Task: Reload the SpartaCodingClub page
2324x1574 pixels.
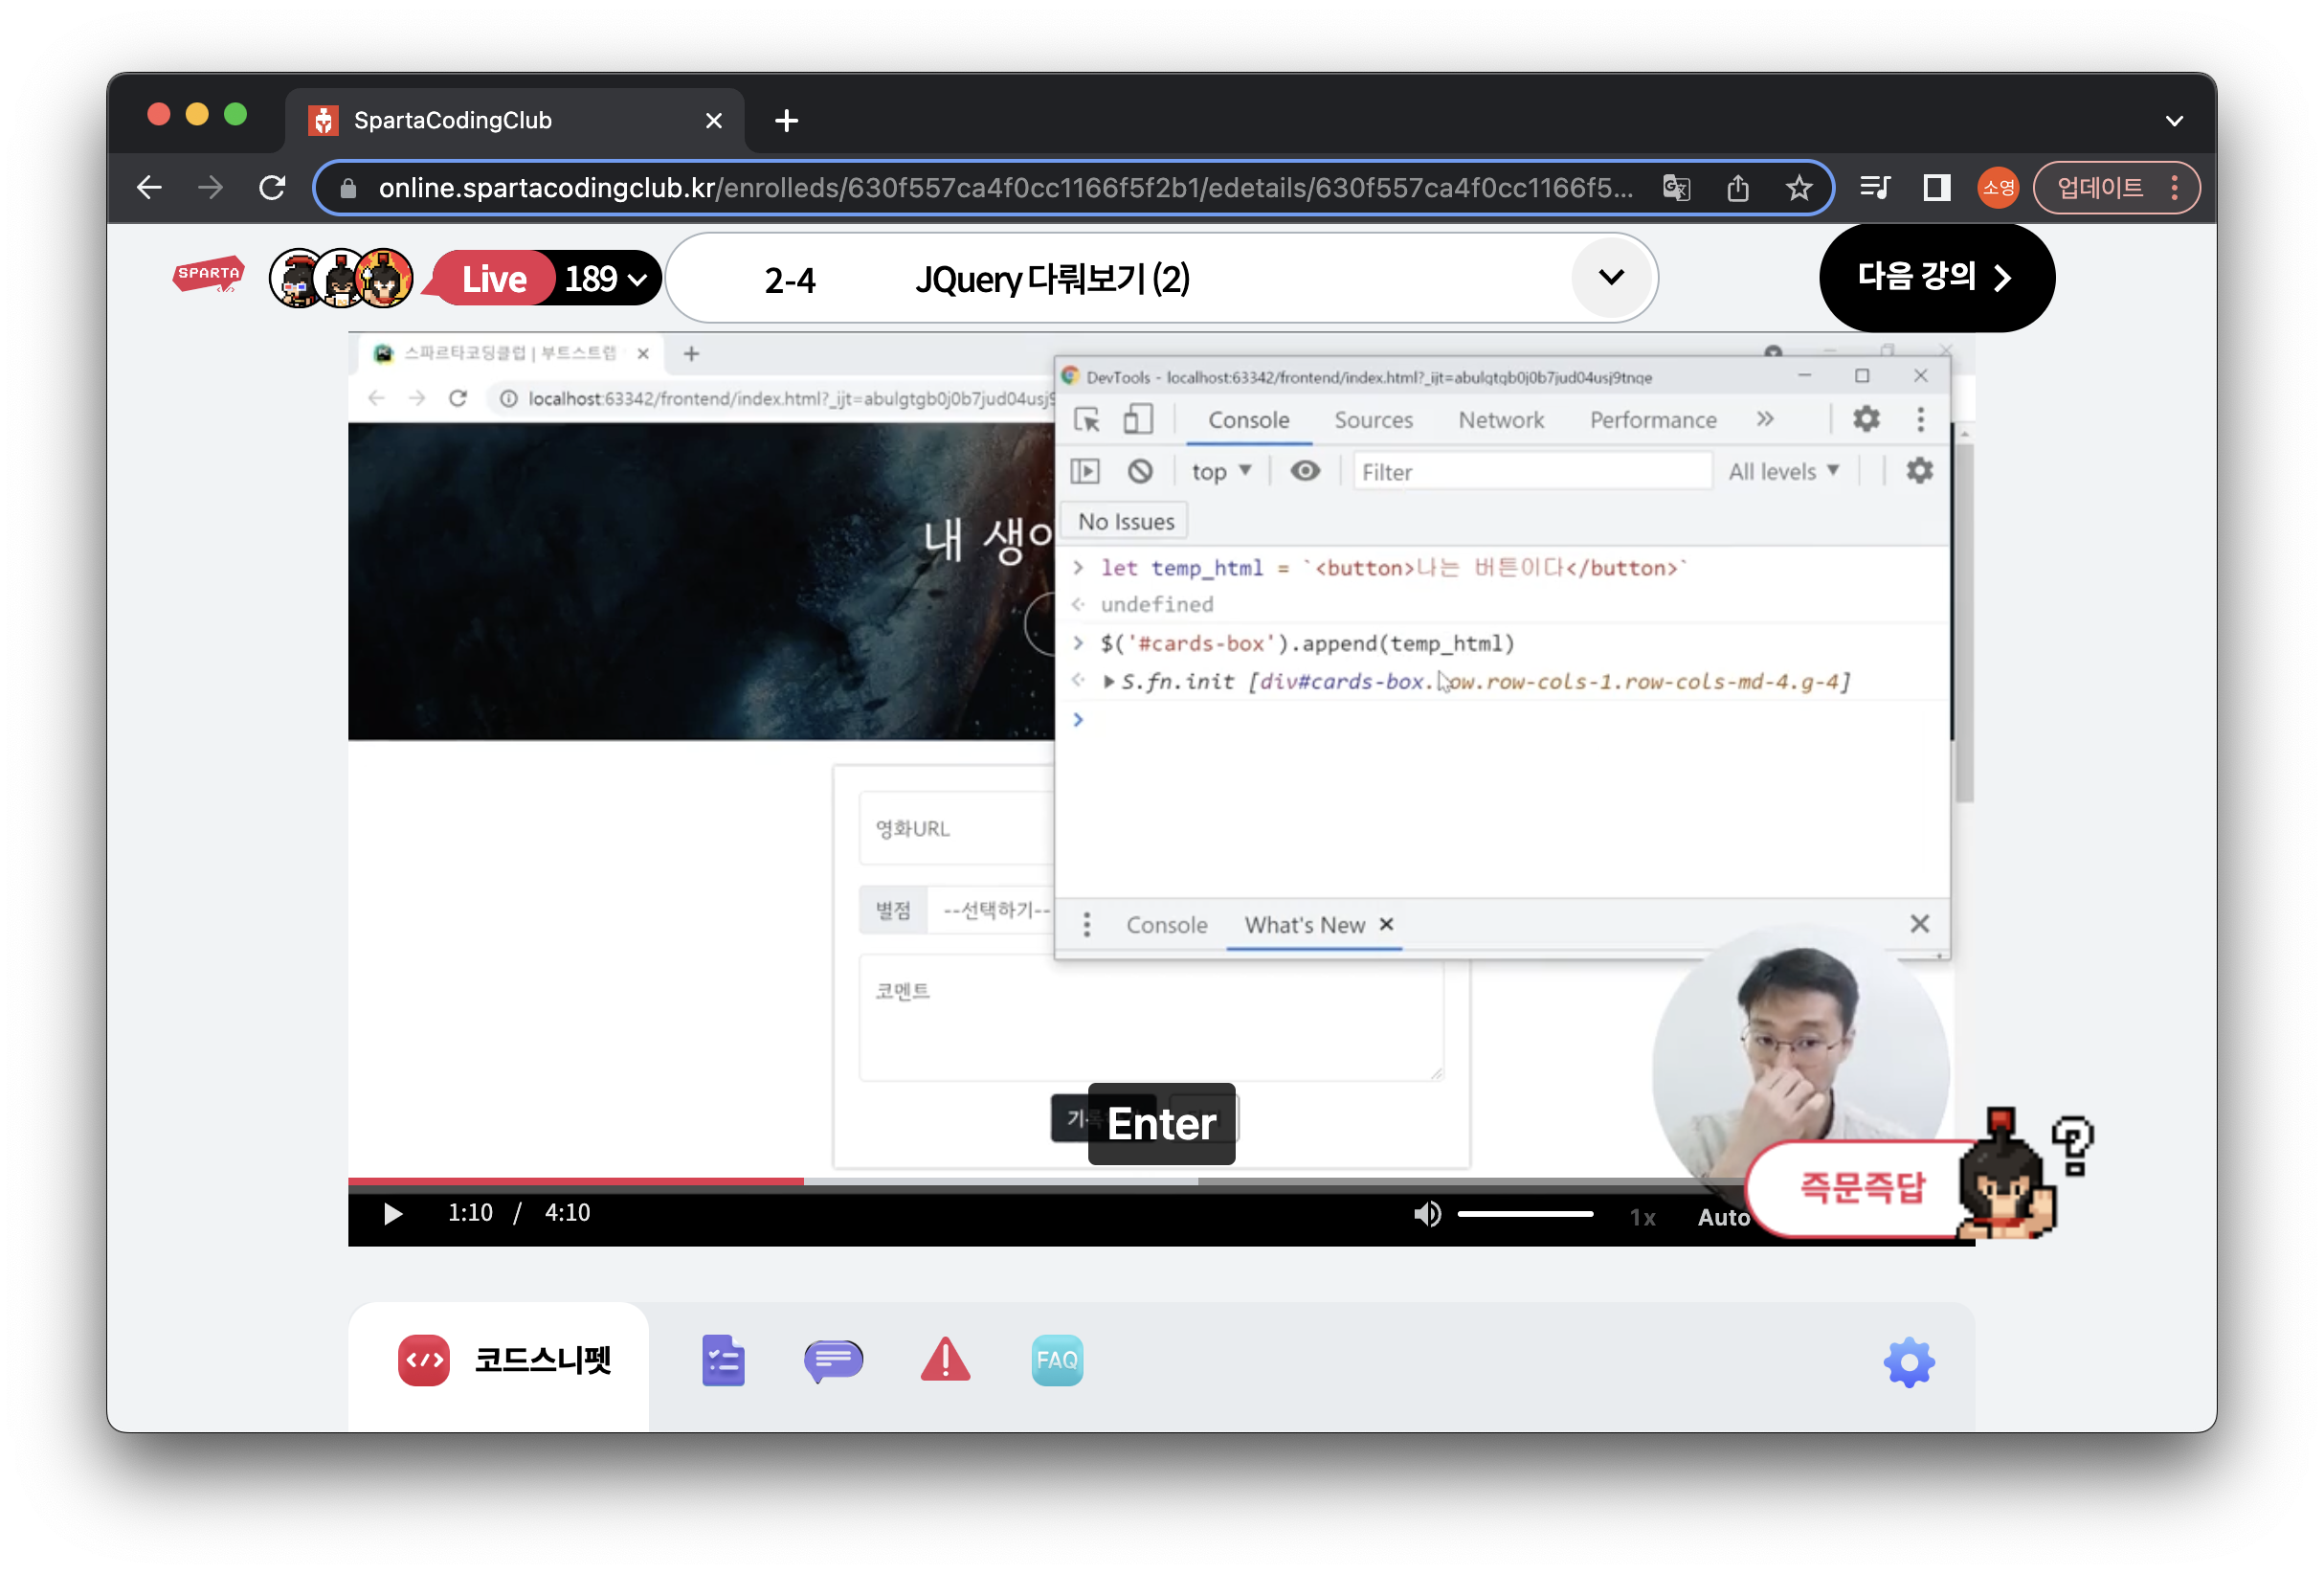Action: pyautogui.click(x=272, y=187)
